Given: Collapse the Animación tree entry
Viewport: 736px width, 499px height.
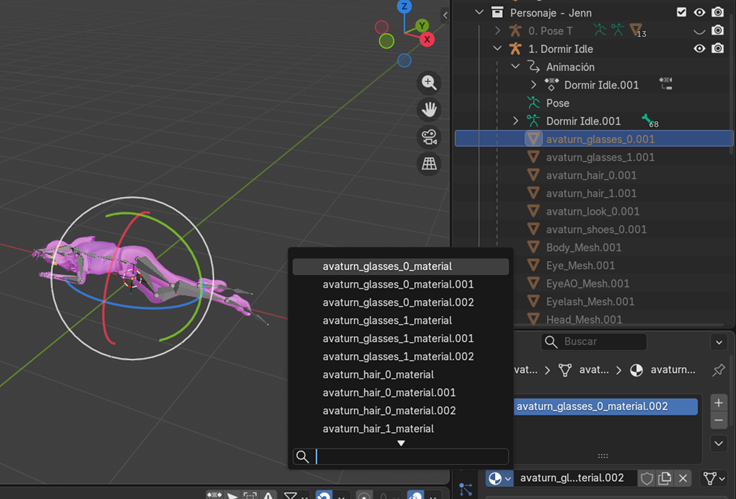Looking at the screenshot, I should click(516, 67).
